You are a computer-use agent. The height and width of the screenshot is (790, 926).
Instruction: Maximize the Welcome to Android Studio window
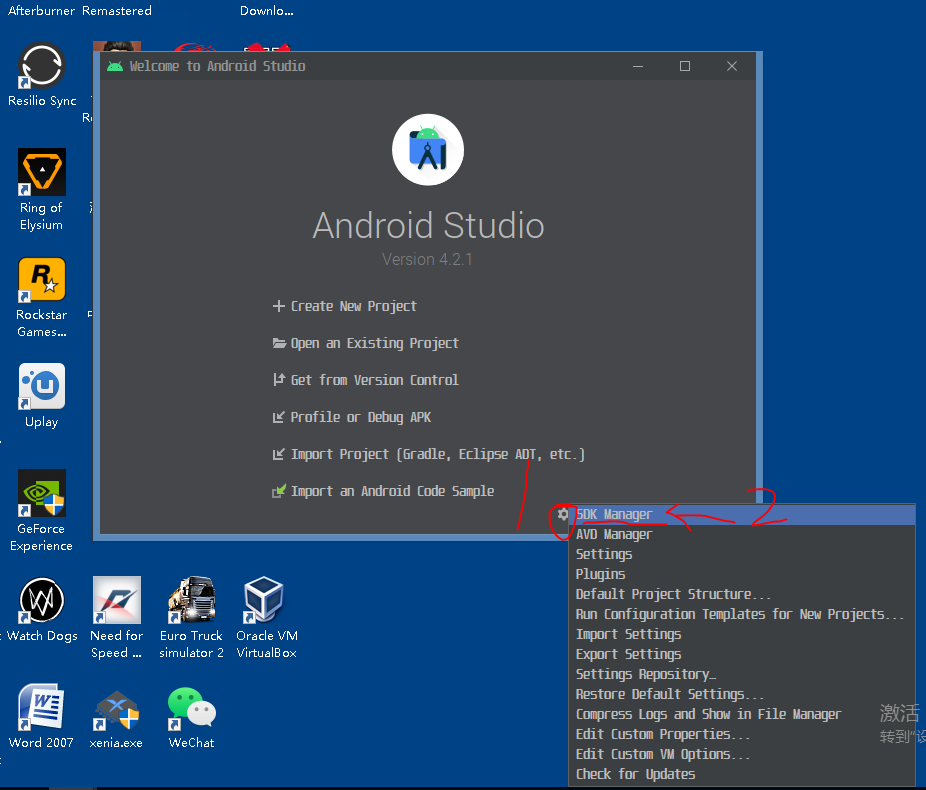coord(685,66)
